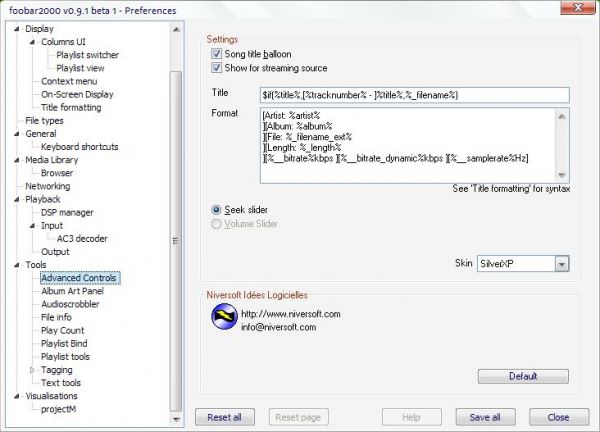The image size is (600, 432).
Task: Toggle Show for streaming source checkbox
Action: click(216, 68)
